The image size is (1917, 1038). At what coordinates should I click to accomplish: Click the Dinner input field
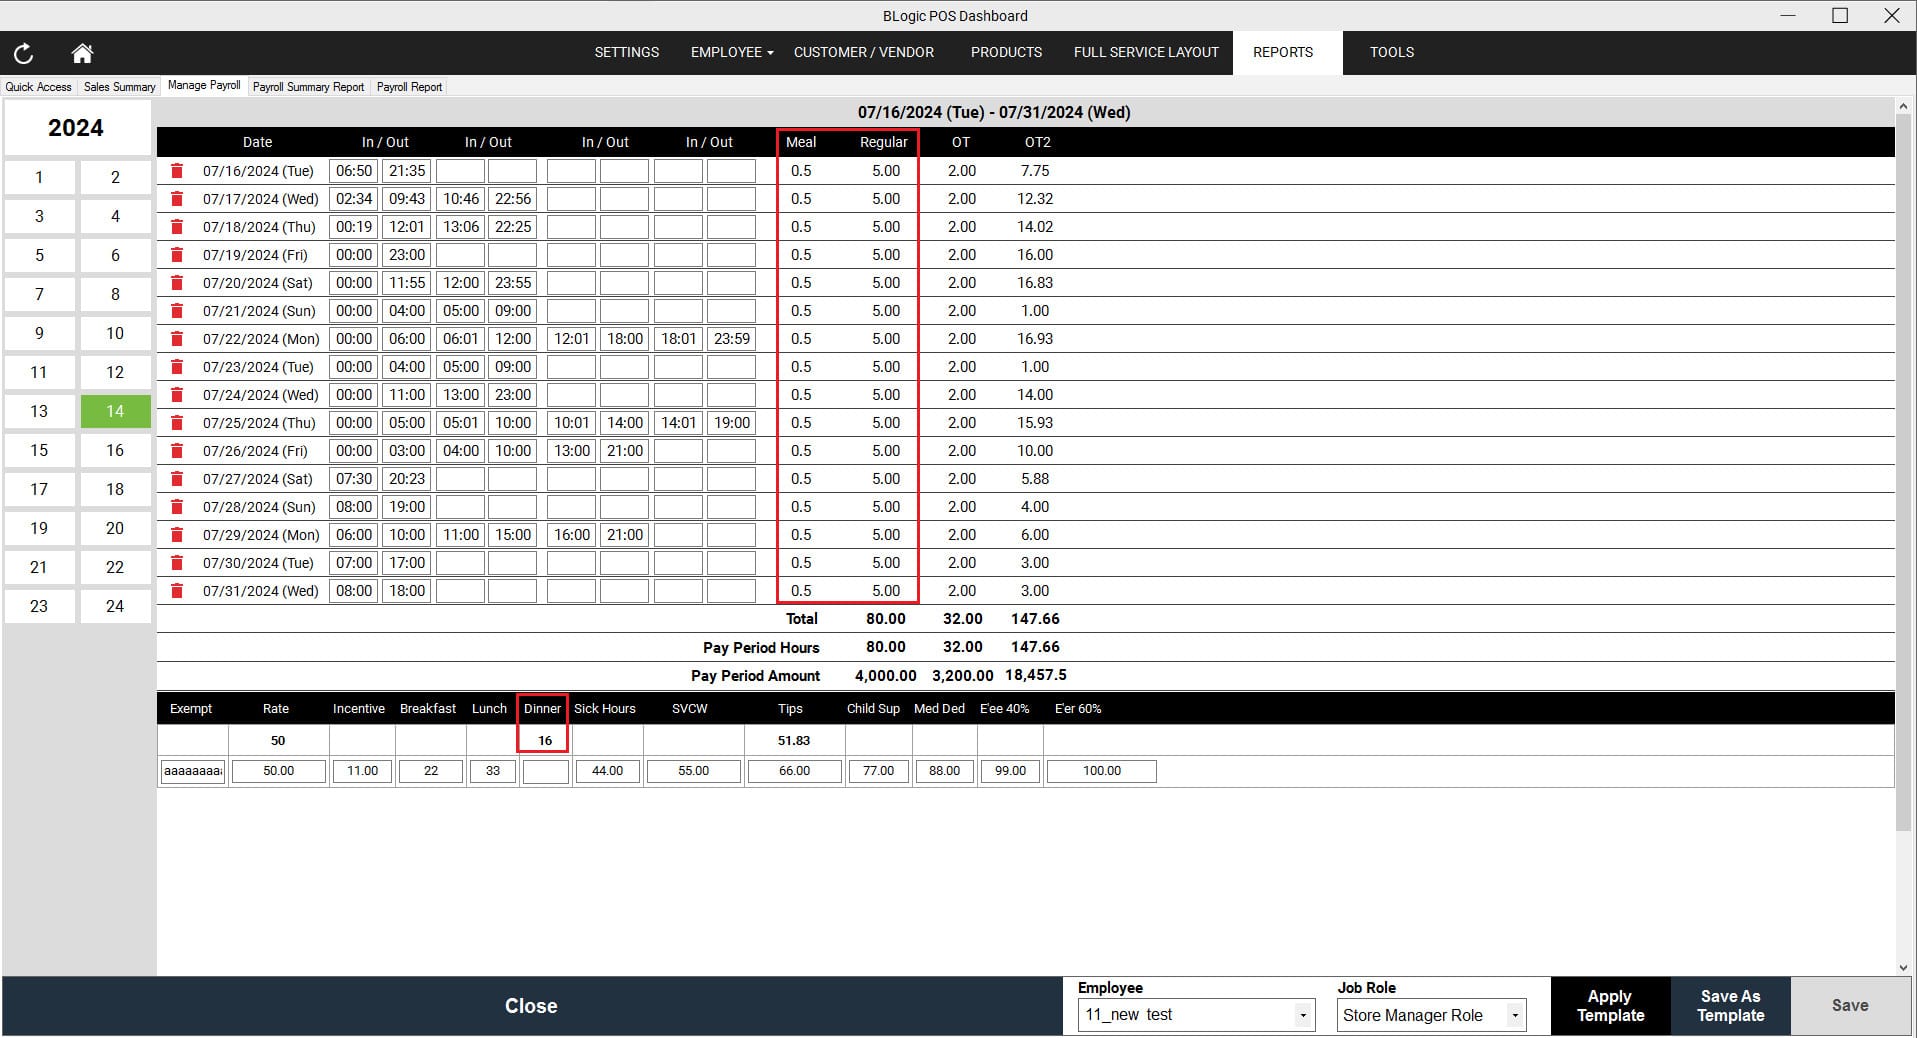coord(545,771)
